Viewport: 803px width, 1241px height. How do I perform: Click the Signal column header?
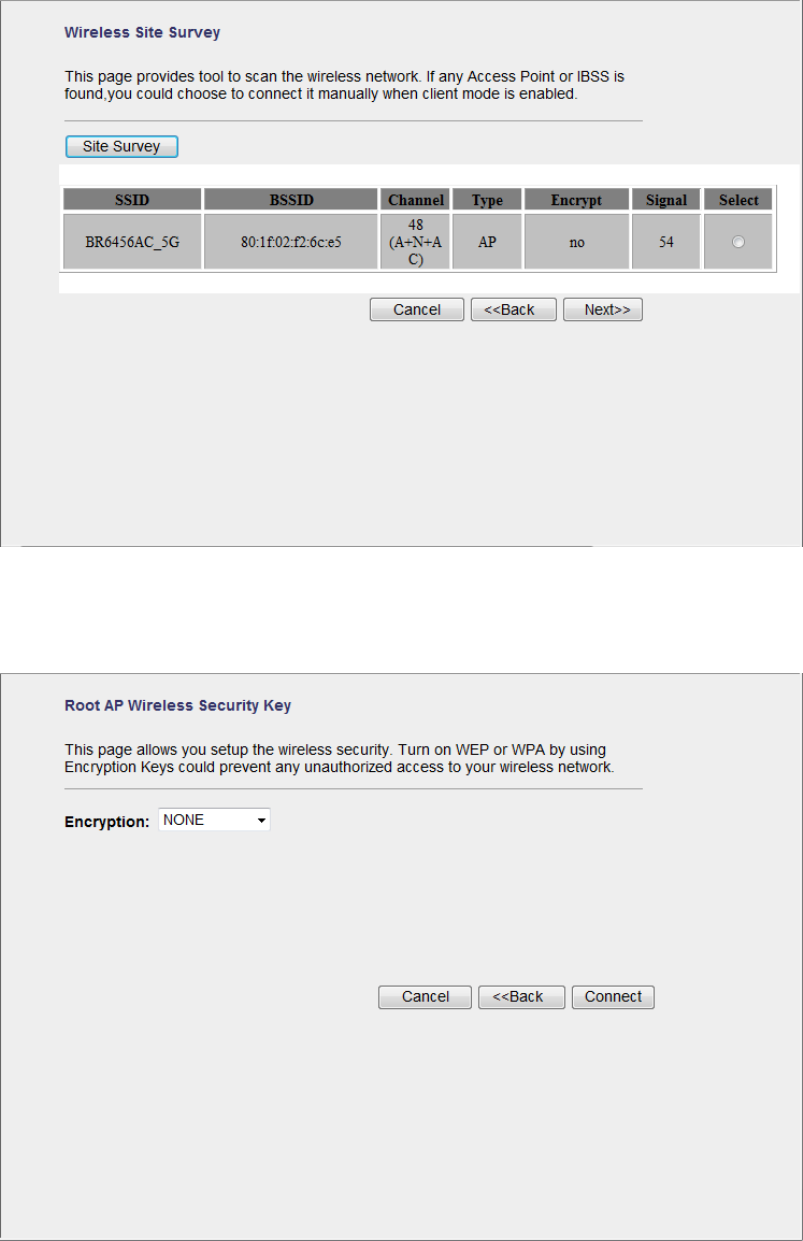point(666,200)
